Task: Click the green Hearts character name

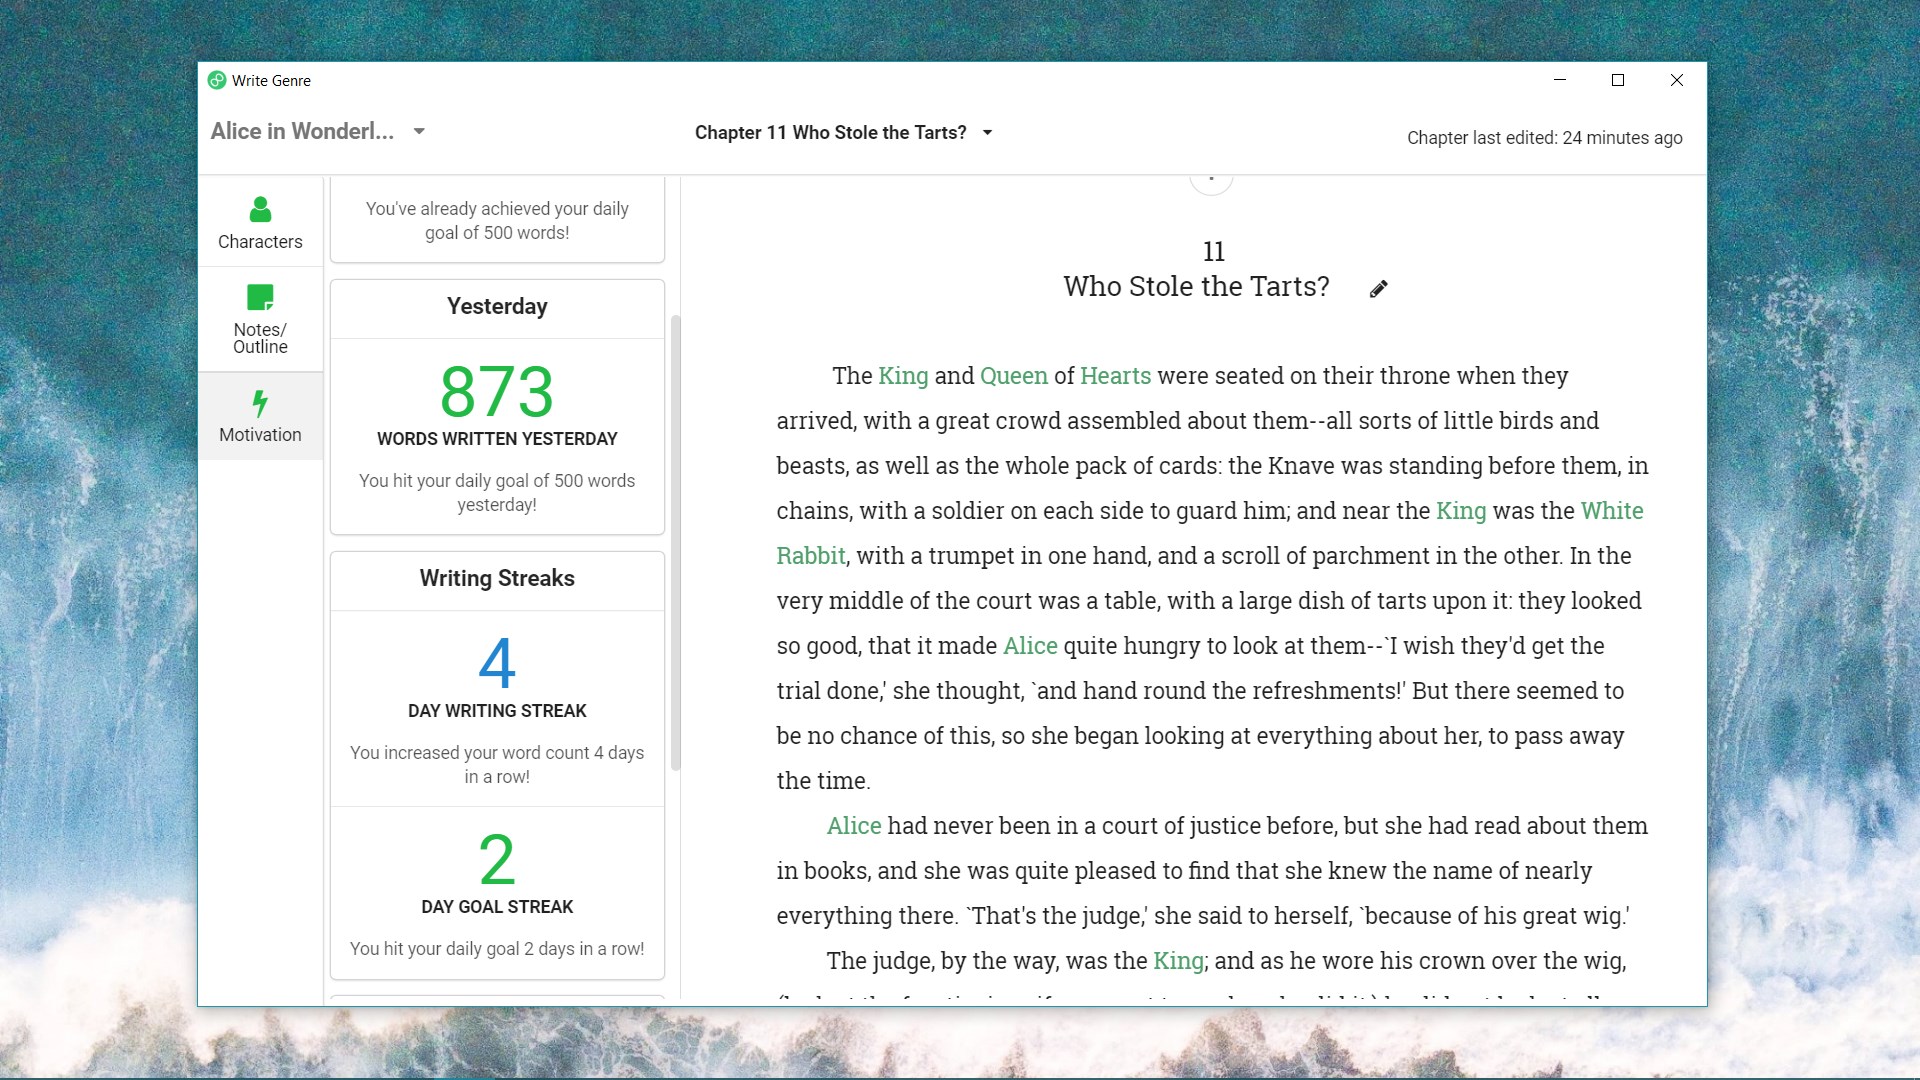Action: (1115, 376)
